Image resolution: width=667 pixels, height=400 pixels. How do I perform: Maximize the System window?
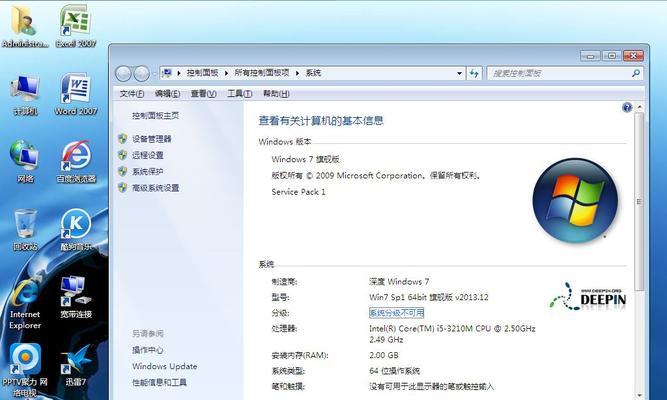tap(612, 56)
